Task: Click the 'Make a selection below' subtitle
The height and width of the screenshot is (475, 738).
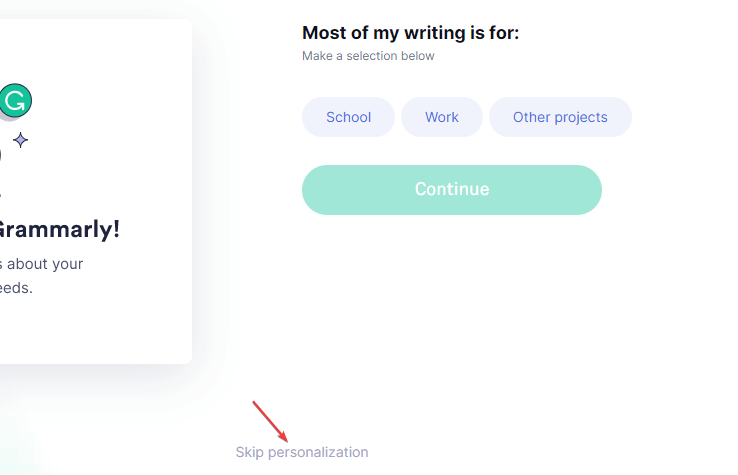Action: click(x=368, y=56)
